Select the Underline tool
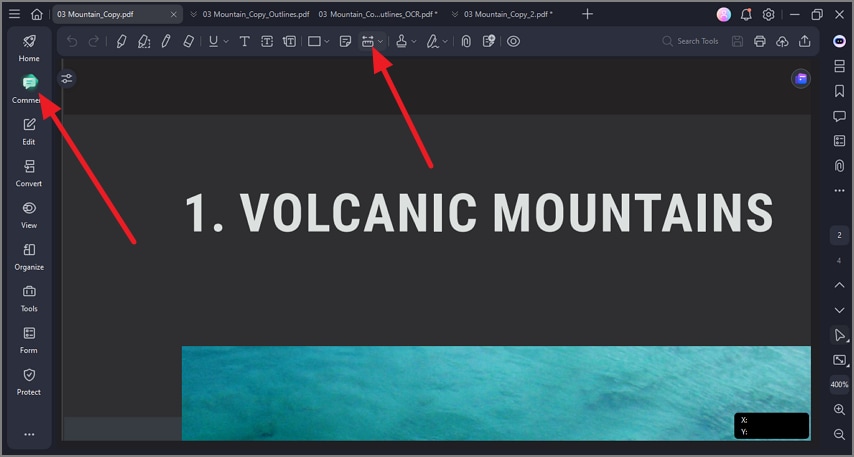Image resolution: width=854 pixels, height=457 pixels. [x=214, y=41]
